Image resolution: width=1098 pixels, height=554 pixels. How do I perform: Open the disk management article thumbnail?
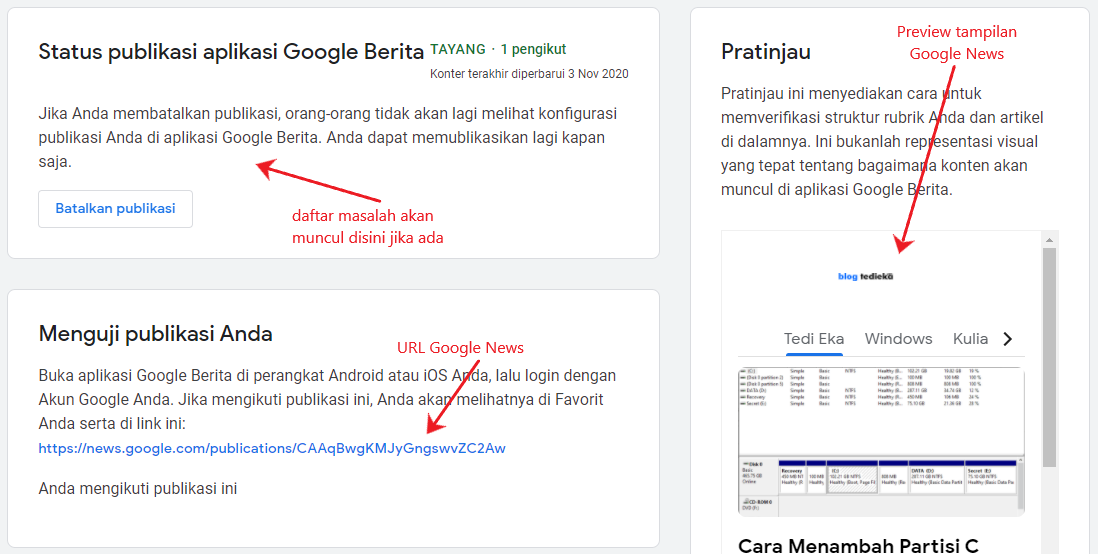coord(882,442)
